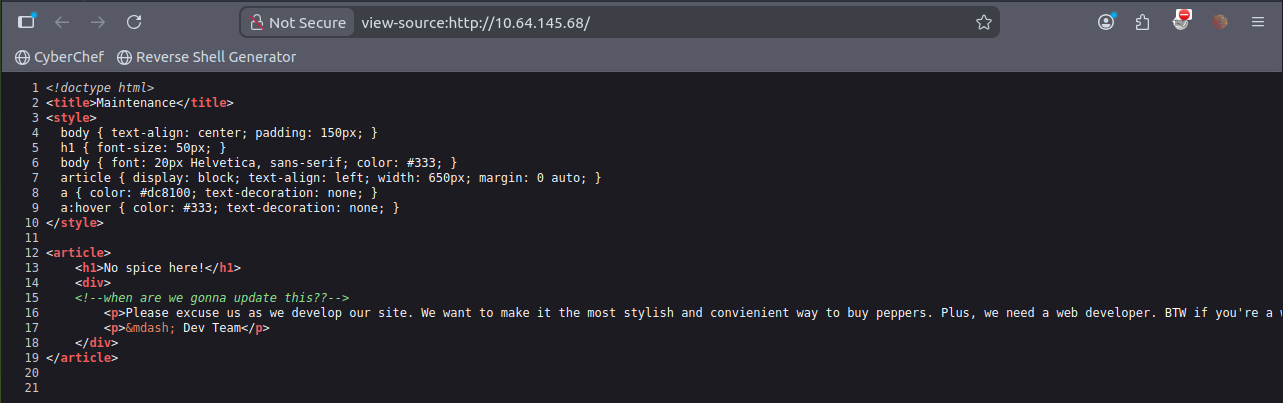1283x403 pixels.
Task: Open the Firefox account icon
Action: (1106, 22)
